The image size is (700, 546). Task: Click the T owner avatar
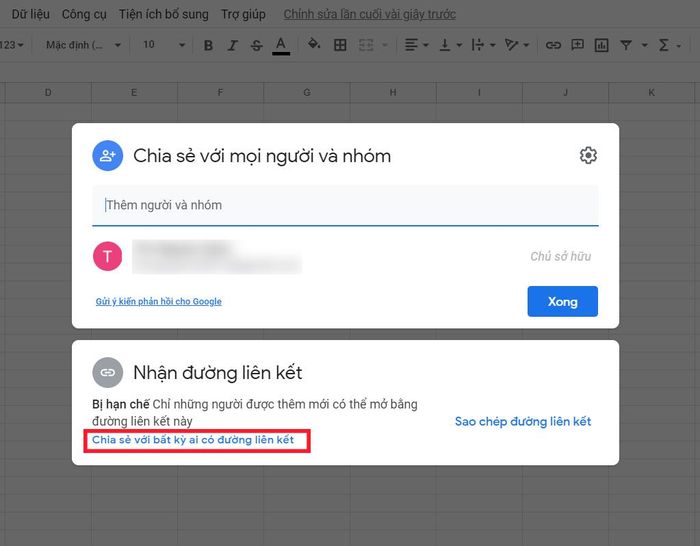(108, 256)
